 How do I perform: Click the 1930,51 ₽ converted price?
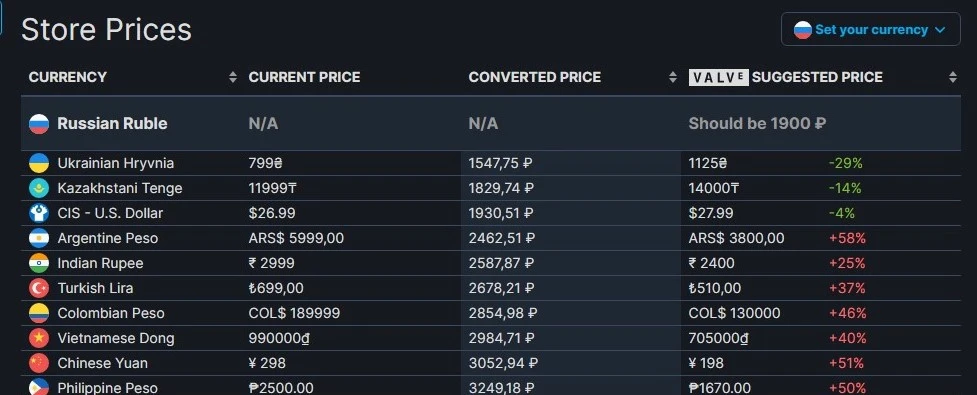point(502,213)
